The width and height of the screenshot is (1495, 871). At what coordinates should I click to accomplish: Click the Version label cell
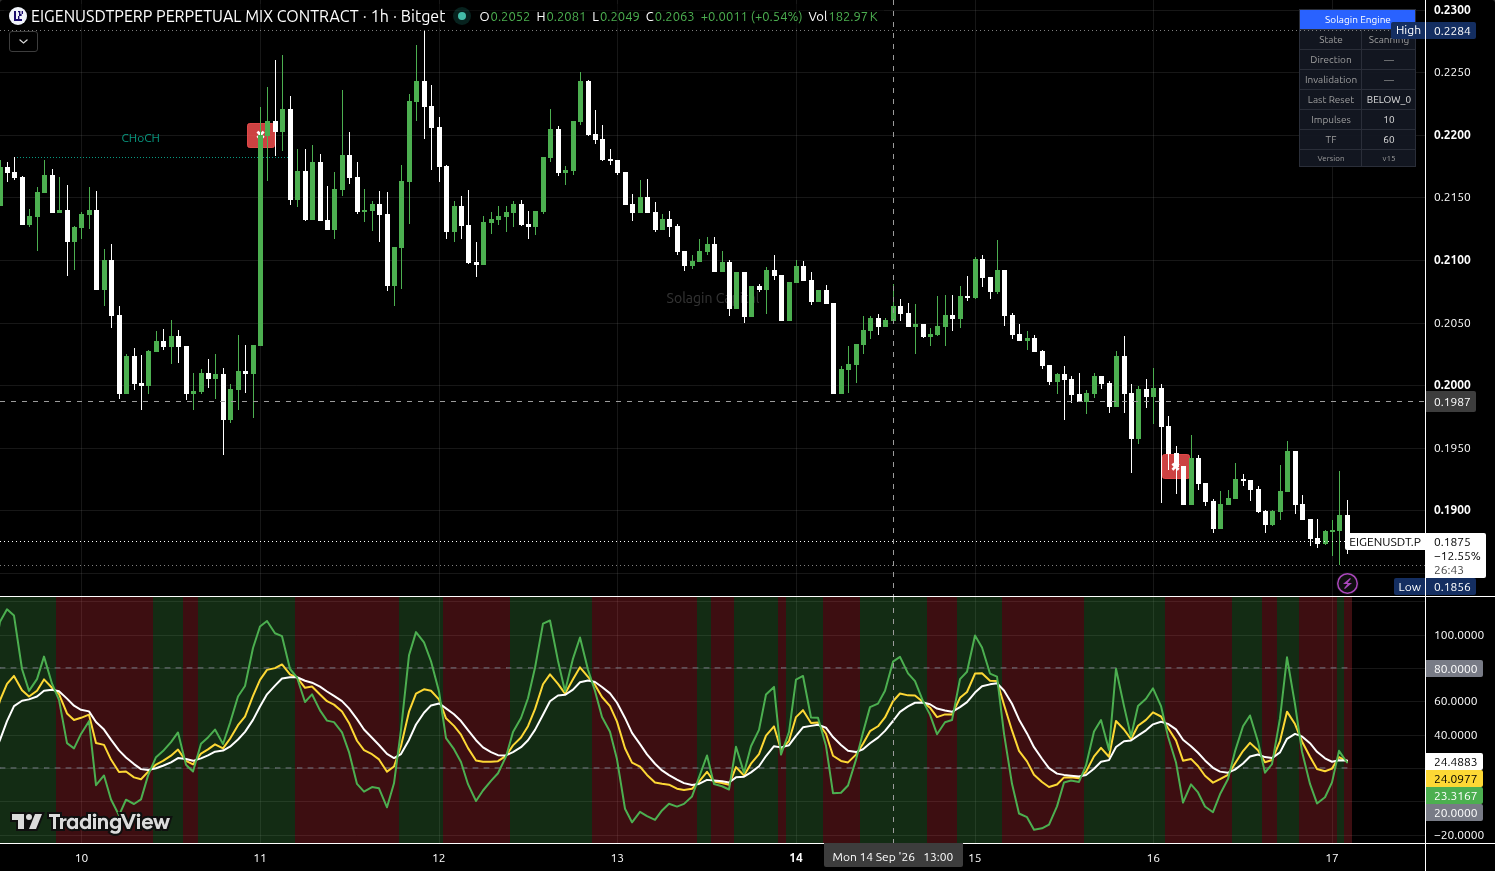[x=1330, y=158]
